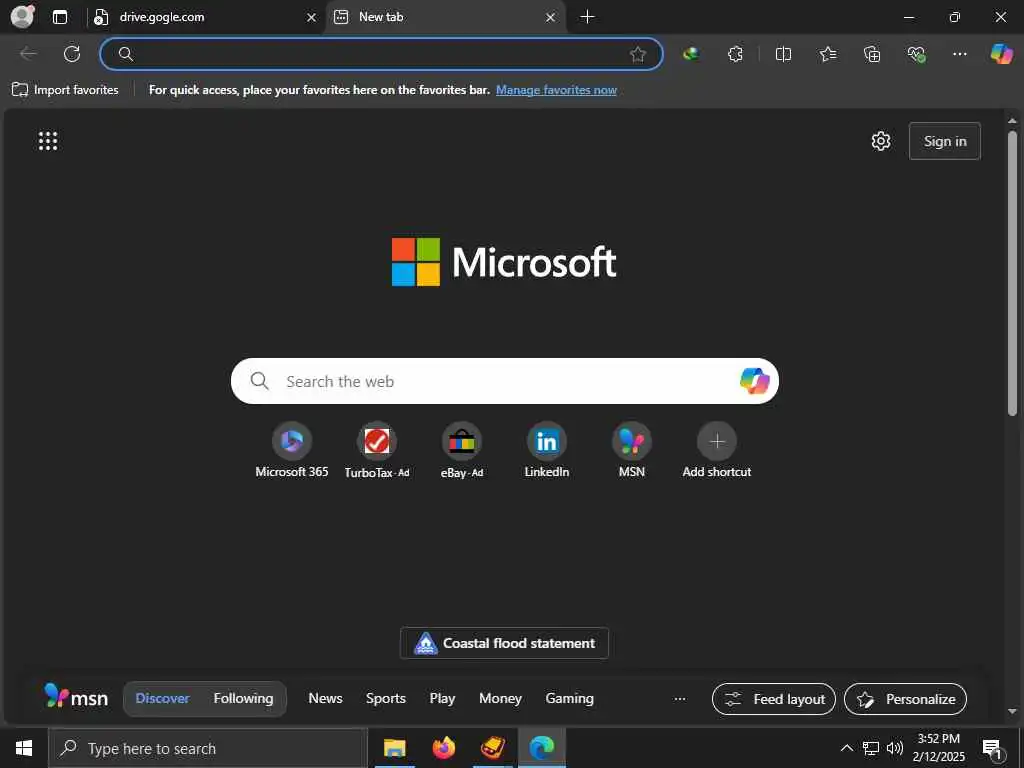Open page settings gear icon
Screen dimensions: 1024x768
[881, 141]
